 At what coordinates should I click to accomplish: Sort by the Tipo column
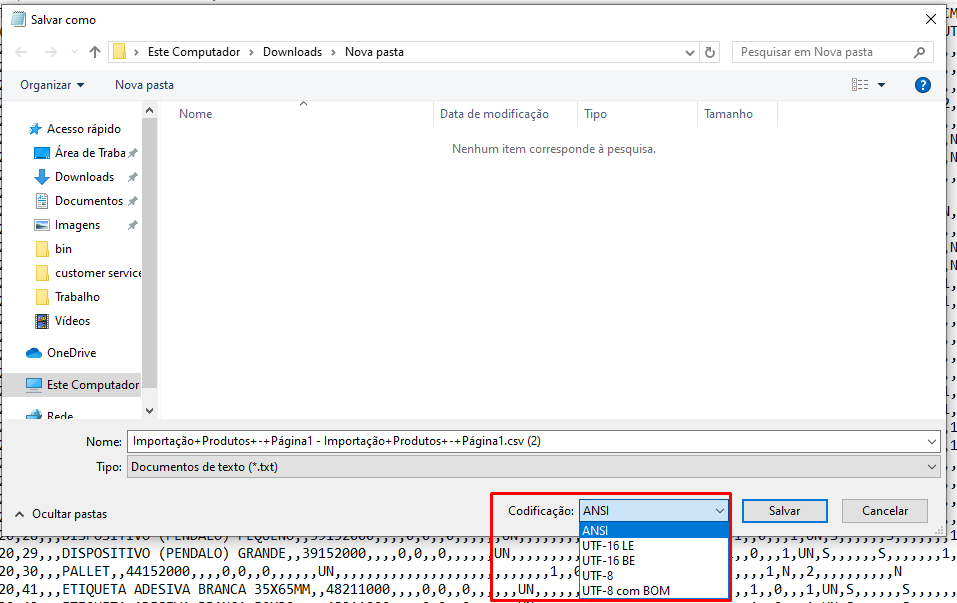595,114
